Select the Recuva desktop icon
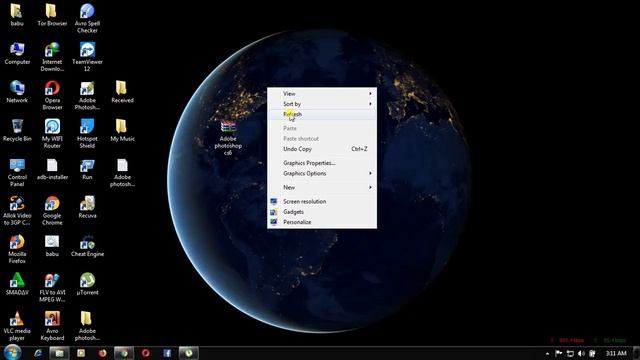The width and height of the screenshot is (640, 360). [87, 207]
